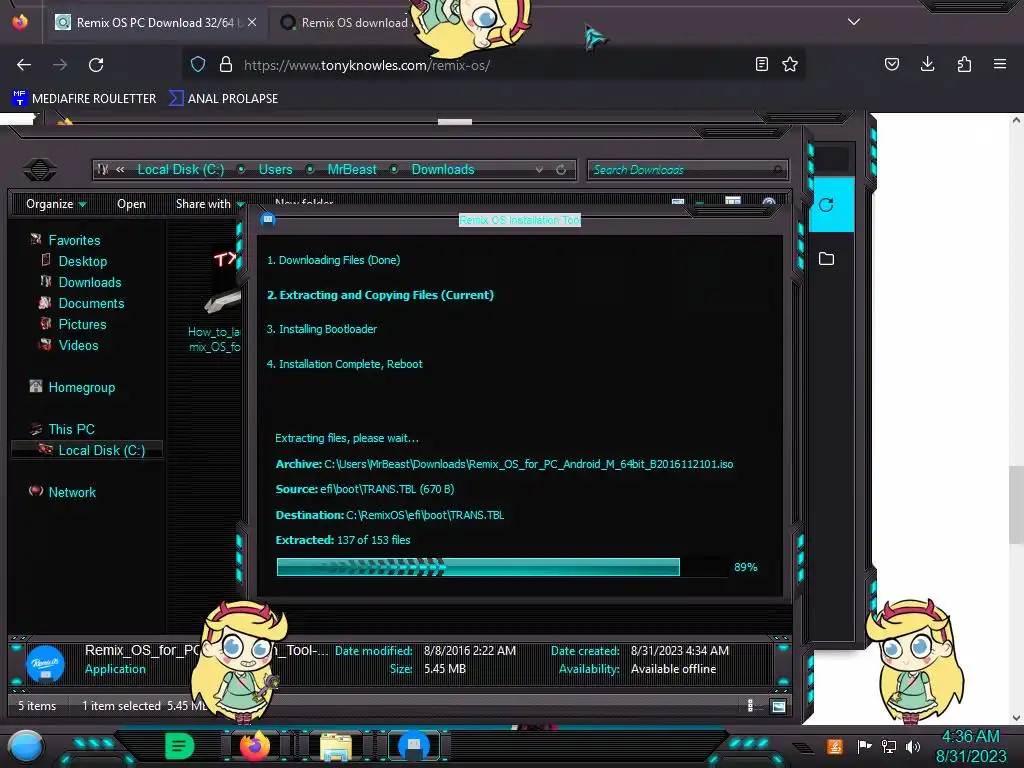Click '2. Extracting and Copying Files (Current)'
1024x768 pixels.
click(x=380, y=295)
